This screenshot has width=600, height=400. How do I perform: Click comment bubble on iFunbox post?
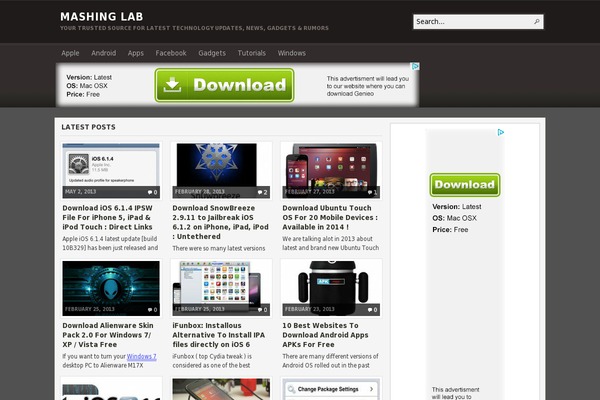[262, 310]
